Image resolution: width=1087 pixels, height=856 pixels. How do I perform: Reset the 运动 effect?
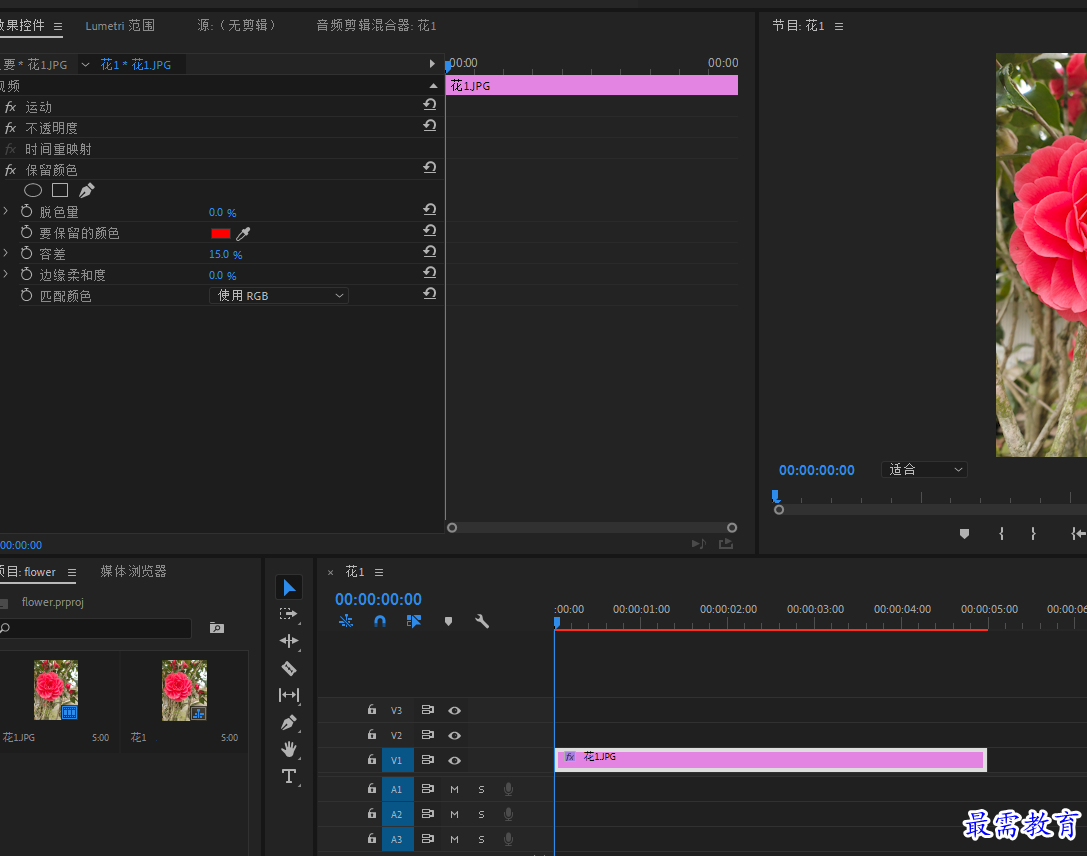point(430,105)
